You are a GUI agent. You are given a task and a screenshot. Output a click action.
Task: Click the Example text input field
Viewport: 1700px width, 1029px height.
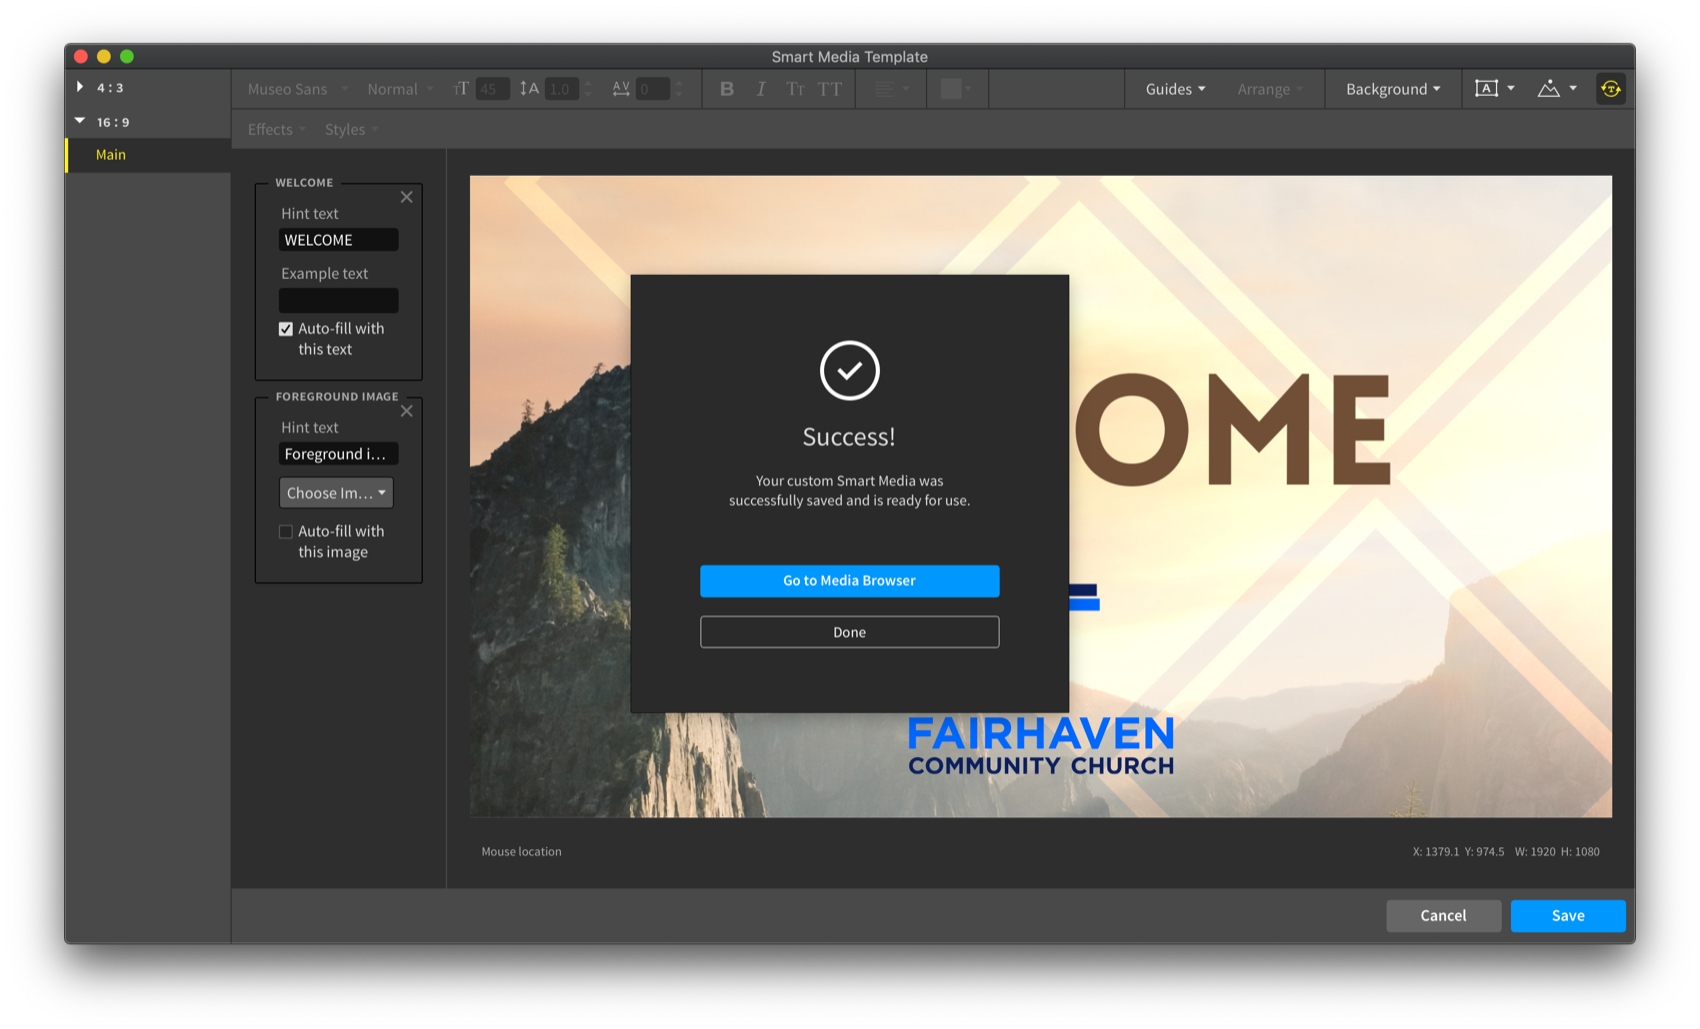pos(338,300)
